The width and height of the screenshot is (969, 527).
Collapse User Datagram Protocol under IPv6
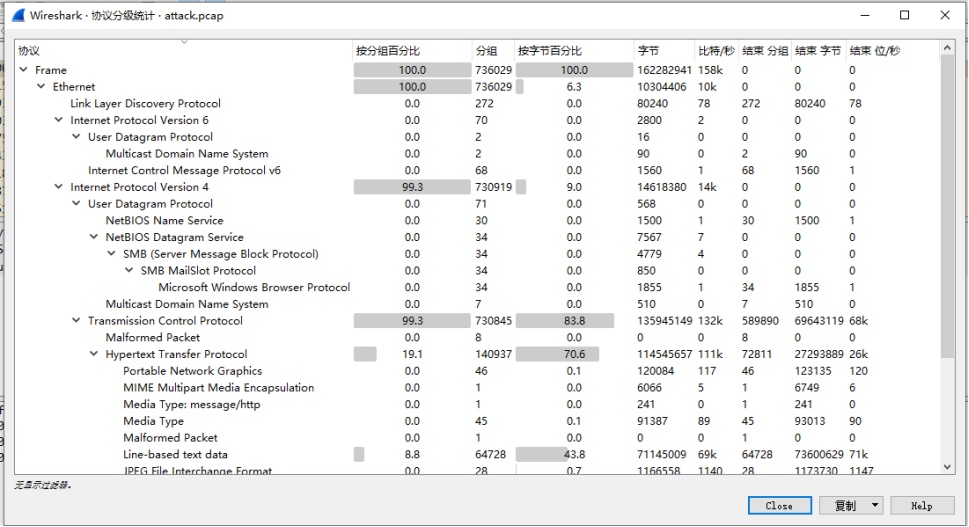point(76,137)
